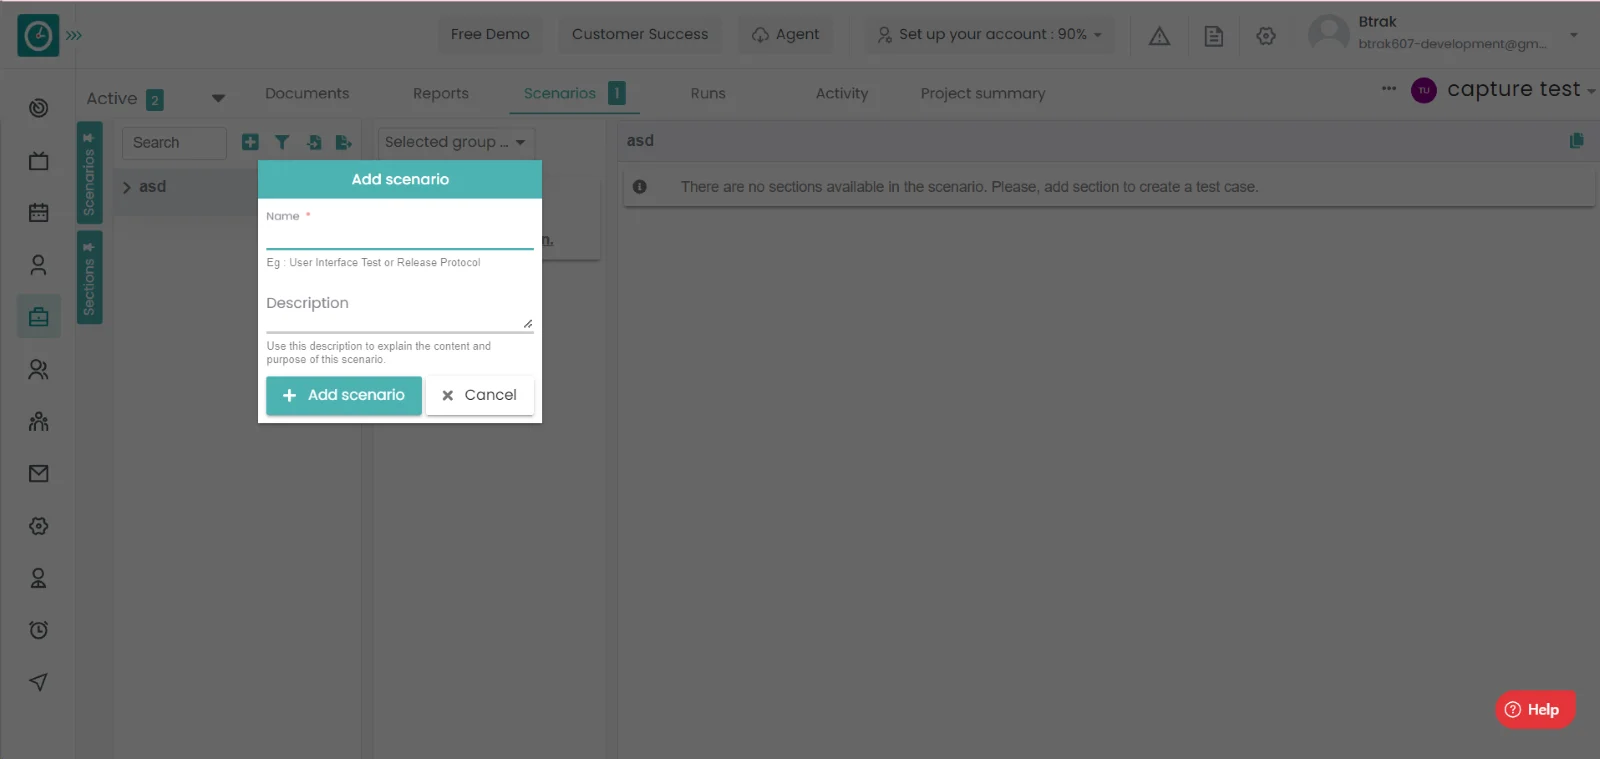Expand the sidebar with double-chevron arrows
The height and width of the screenshot is (759, 1600).
[74, 36]
